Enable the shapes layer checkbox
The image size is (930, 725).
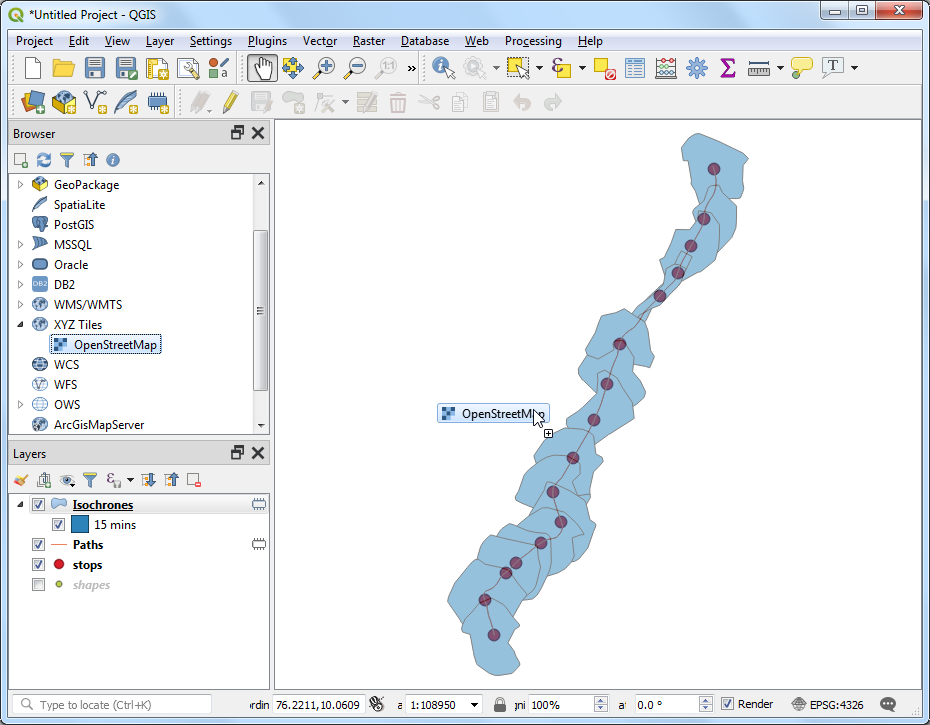pos(39,585)
